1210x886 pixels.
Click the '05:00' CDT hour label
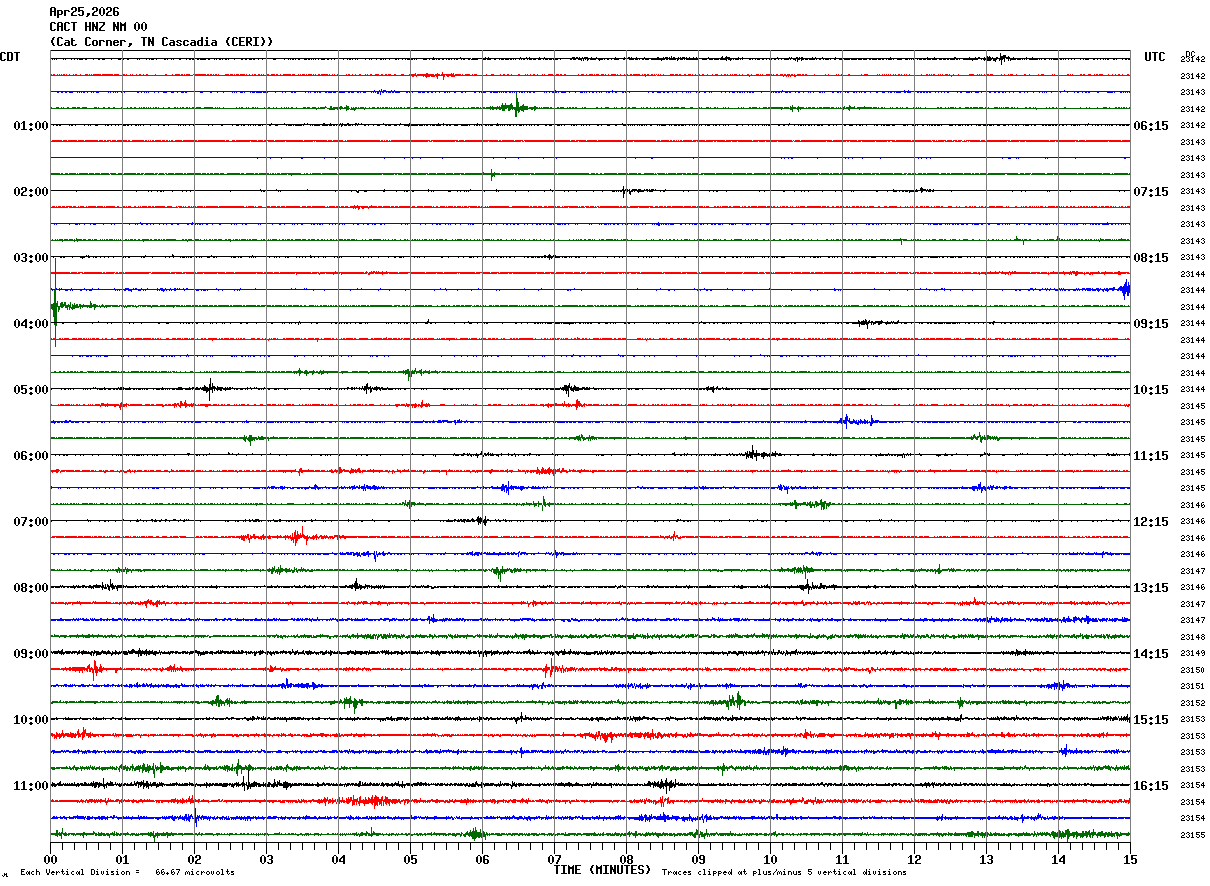coord(31,390)
